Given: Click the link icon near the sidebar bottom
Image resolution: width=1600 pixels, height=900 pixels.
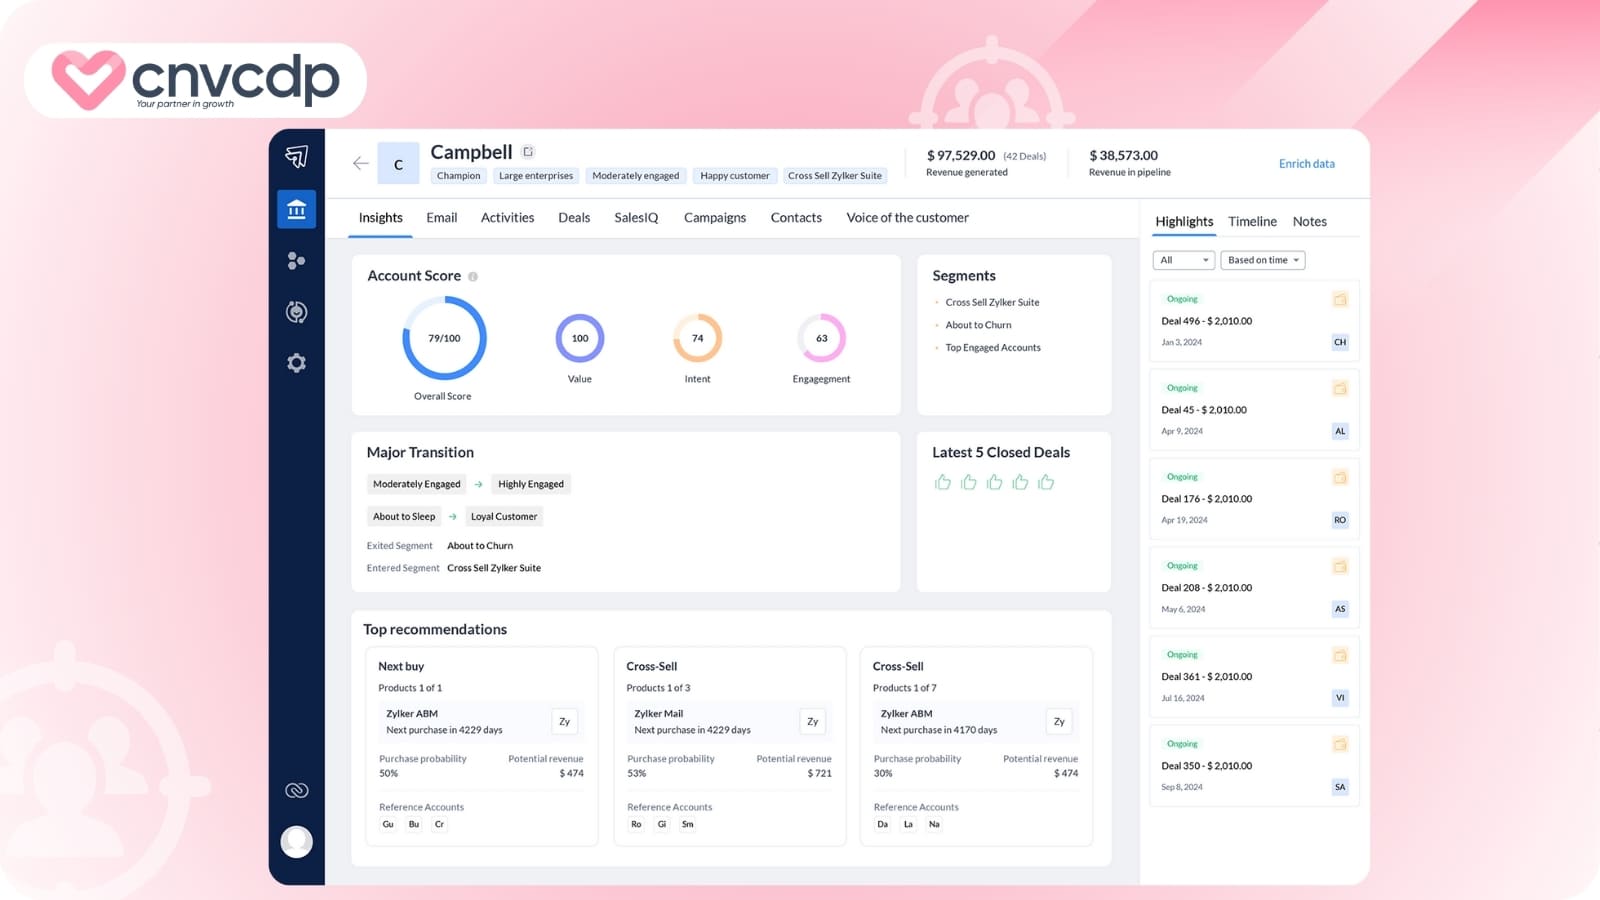Looking at the screenshot, I should pos(296,789).
